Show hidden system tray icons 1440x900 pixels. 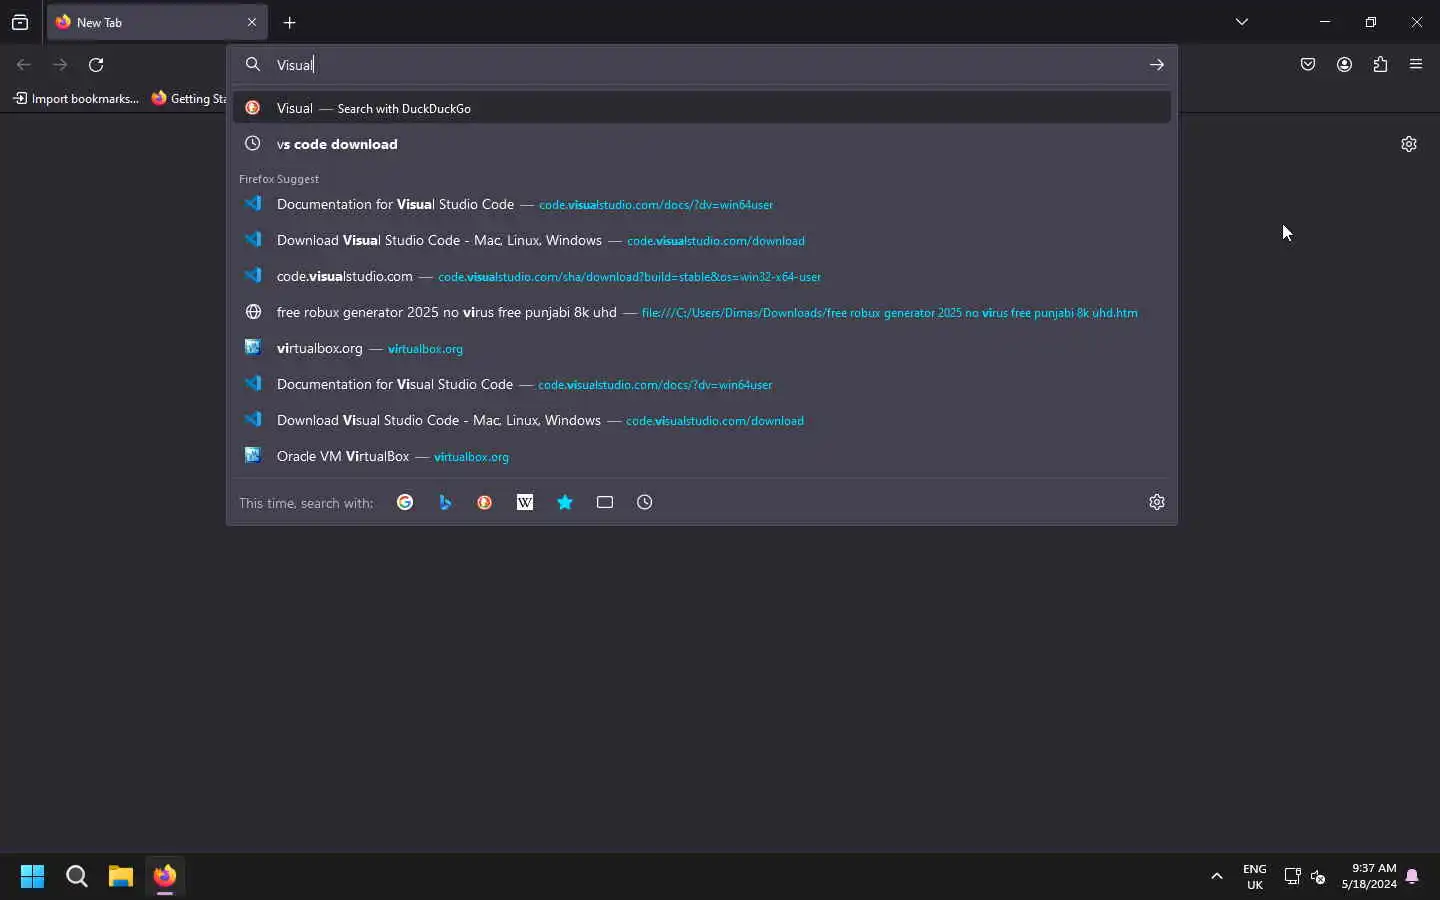click(x=1217, y=877)
